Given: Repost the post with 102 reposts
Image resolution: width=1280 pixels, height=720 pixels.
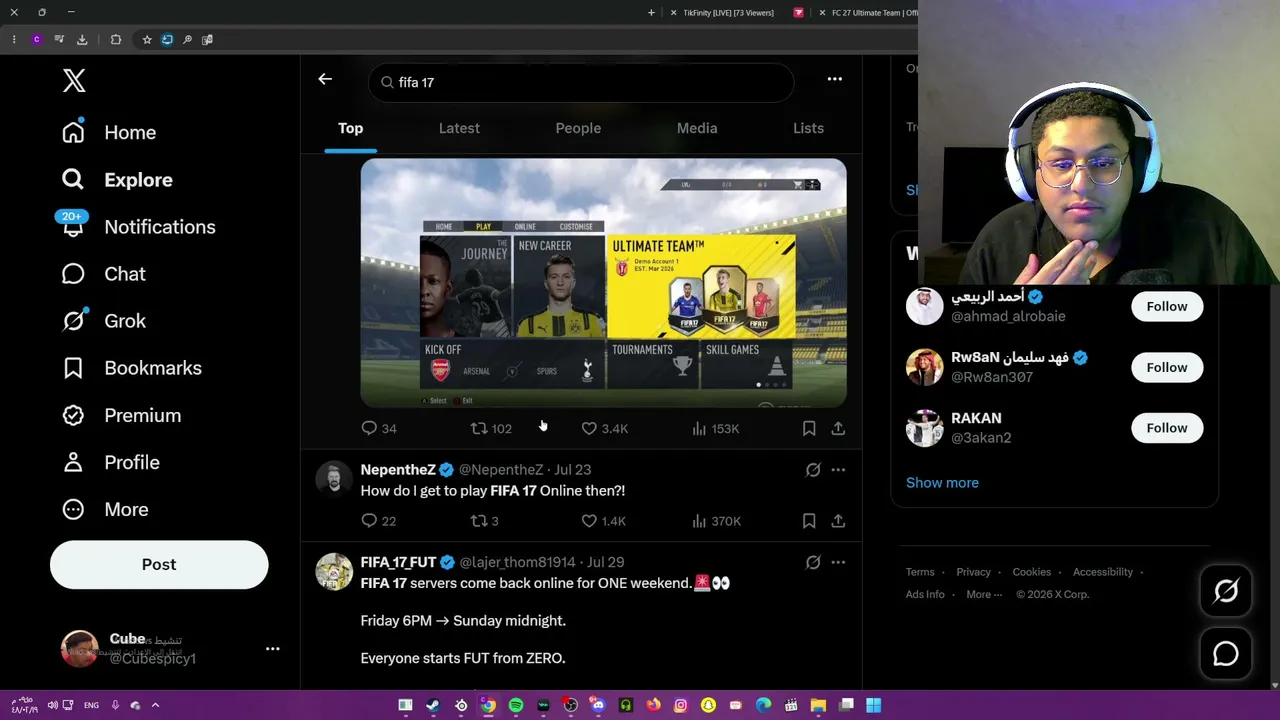Looking at the screenshot, I should 491,428.
